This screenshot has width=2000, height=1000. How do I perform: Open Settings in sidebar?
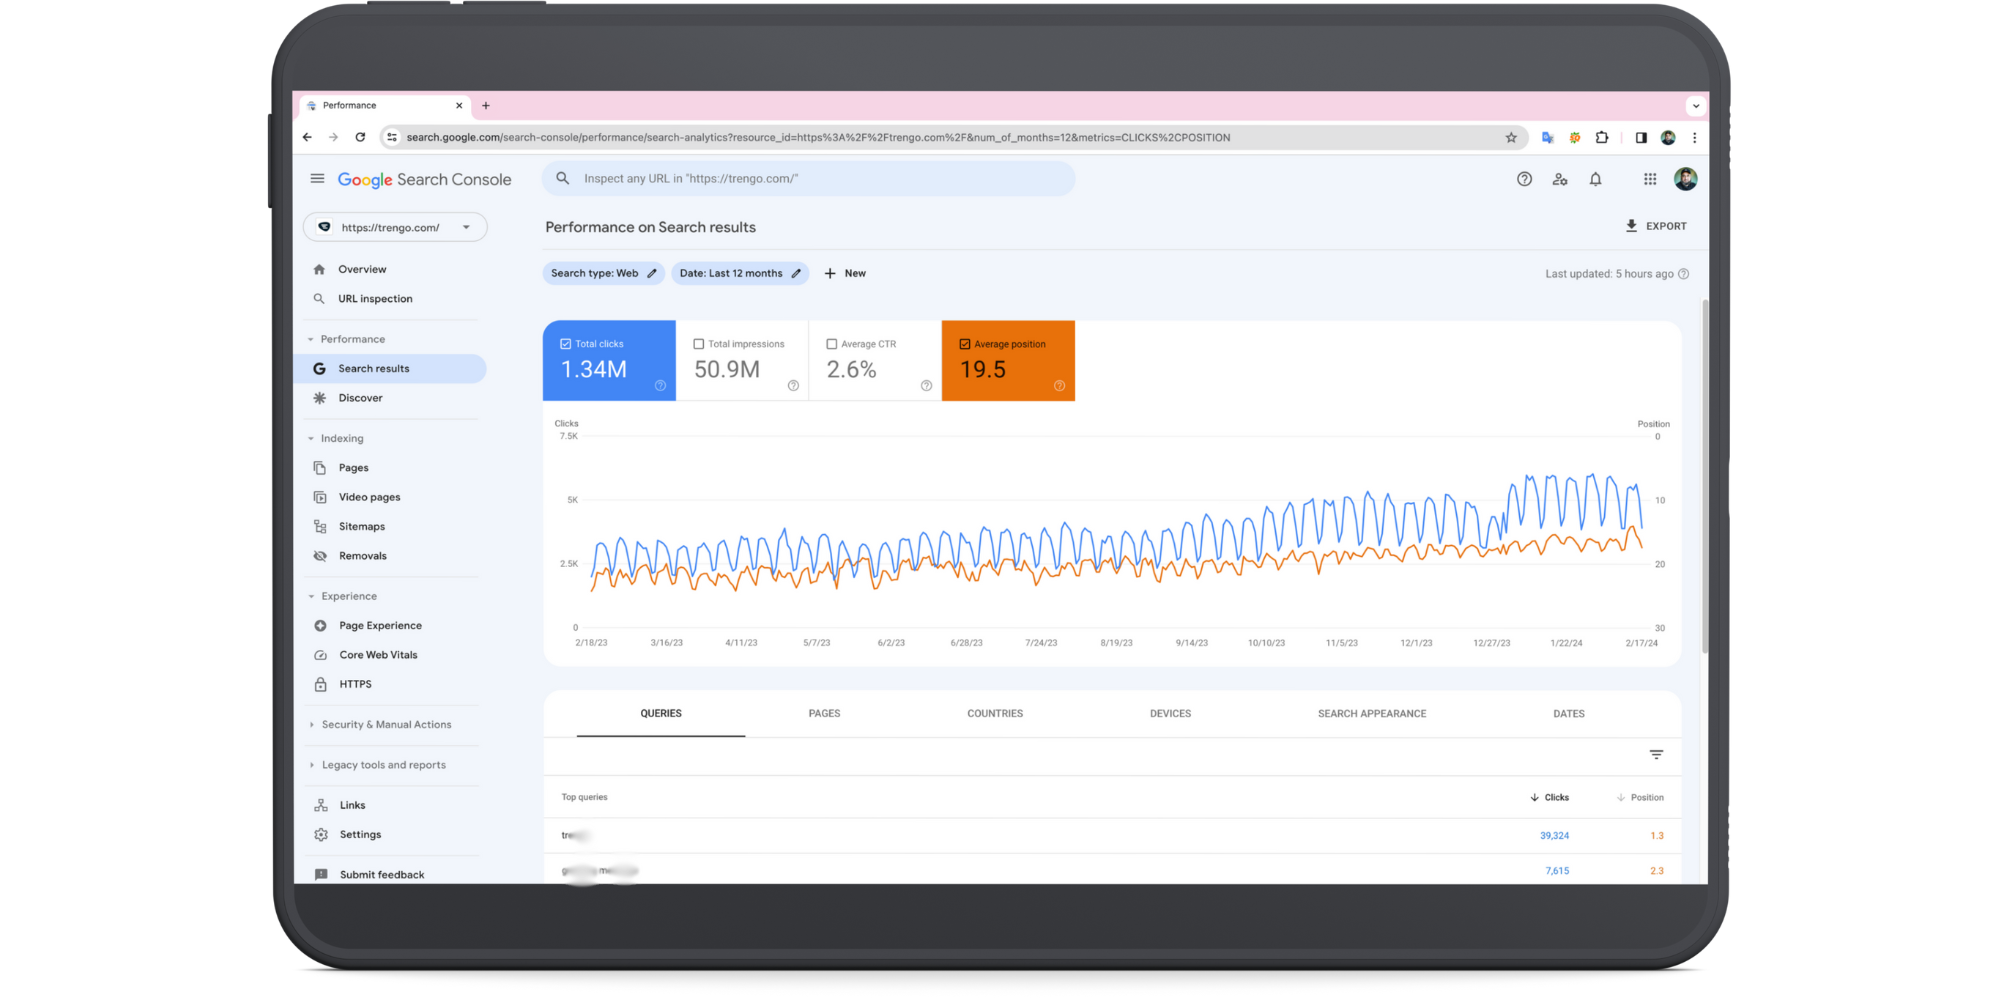pos(360,835)
